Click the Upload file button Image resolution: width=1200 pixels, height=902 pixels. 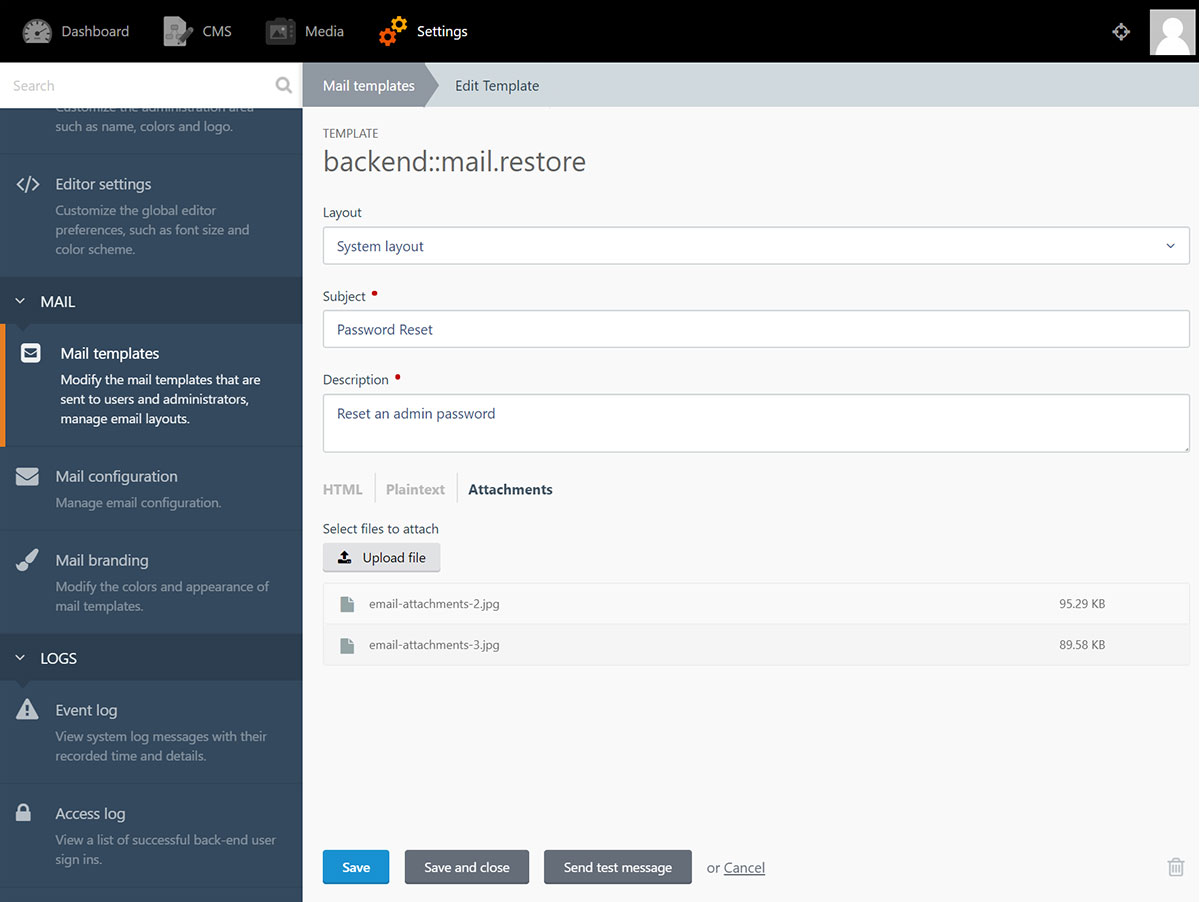(381, 558)
